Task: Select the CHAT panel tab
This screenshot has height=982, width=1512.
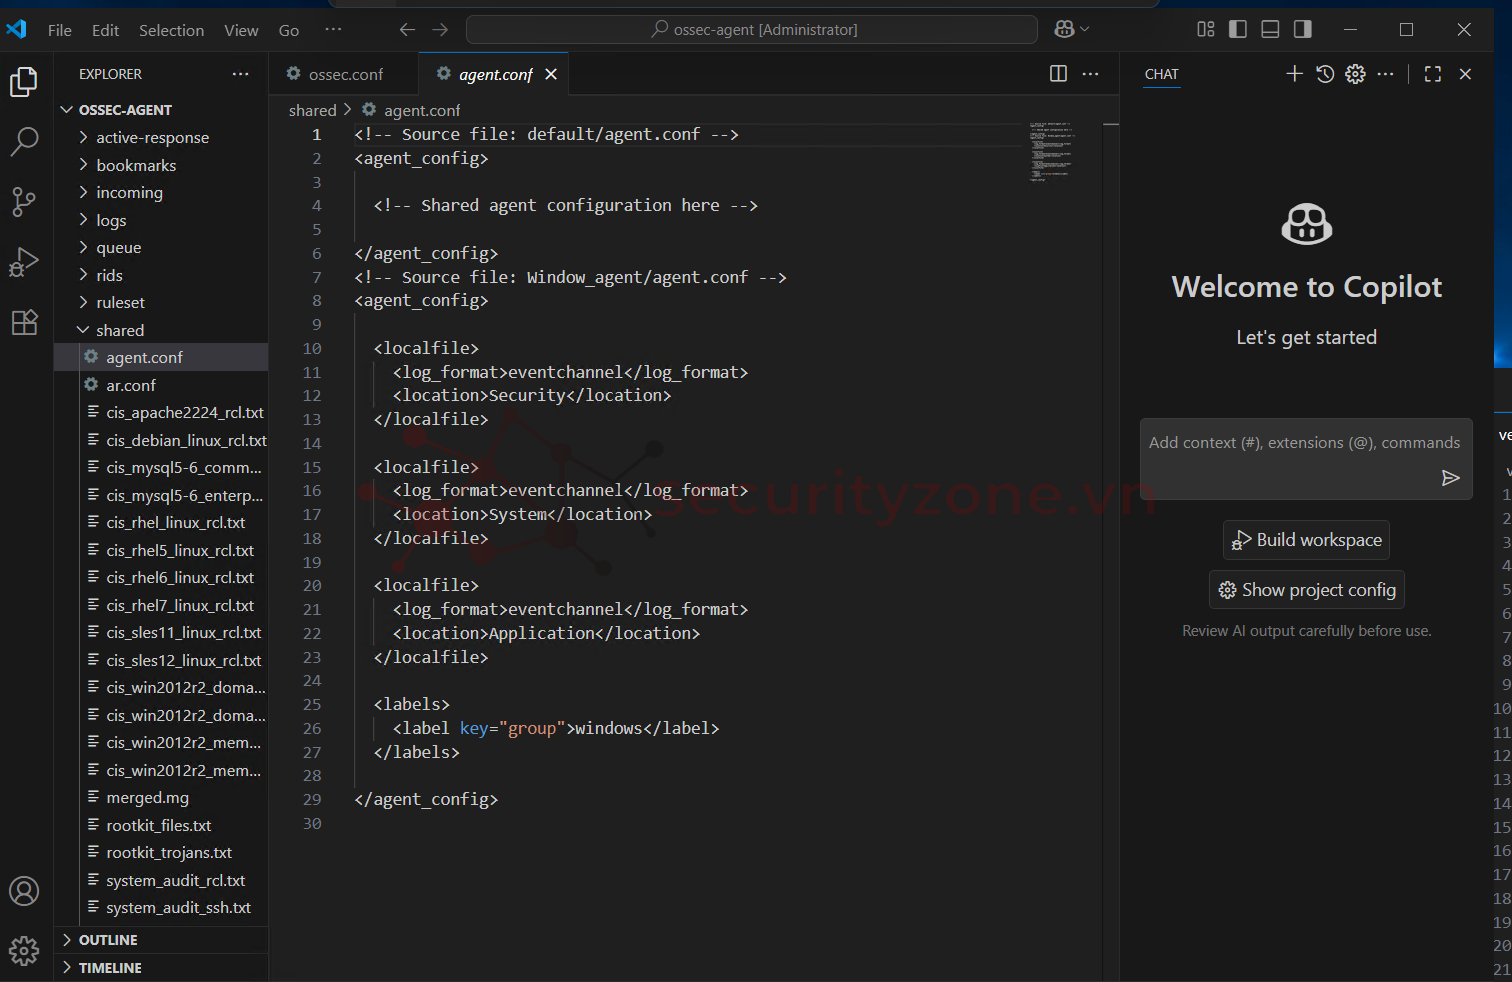Action: [x=1162, y=74]
